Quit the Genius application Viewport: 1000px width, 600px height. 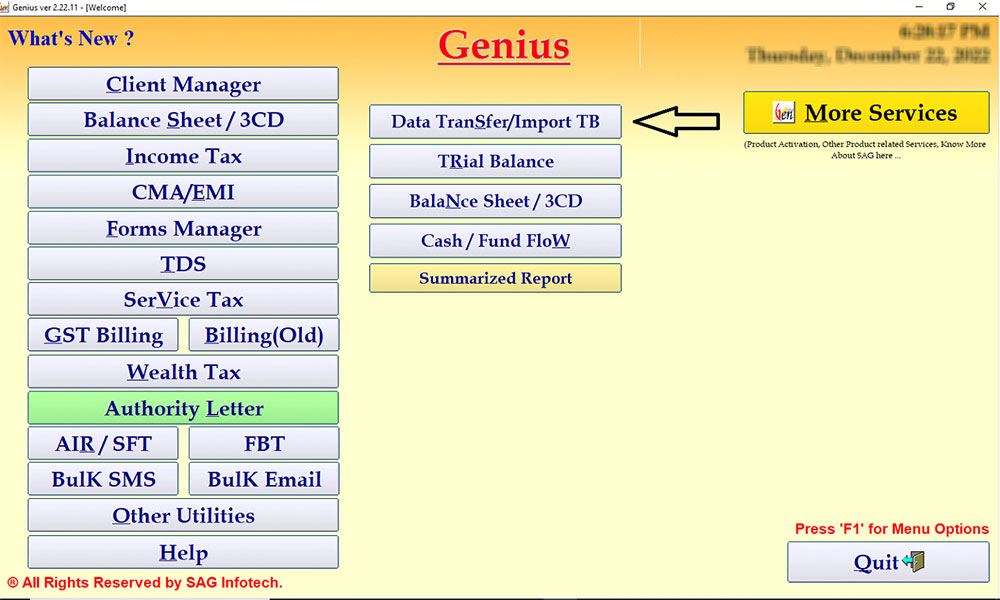[888, 561]
